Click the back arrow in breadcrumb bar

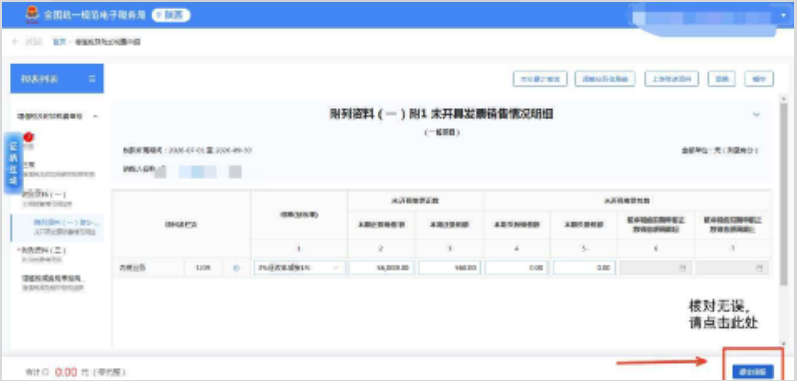[x=15, y=42]
